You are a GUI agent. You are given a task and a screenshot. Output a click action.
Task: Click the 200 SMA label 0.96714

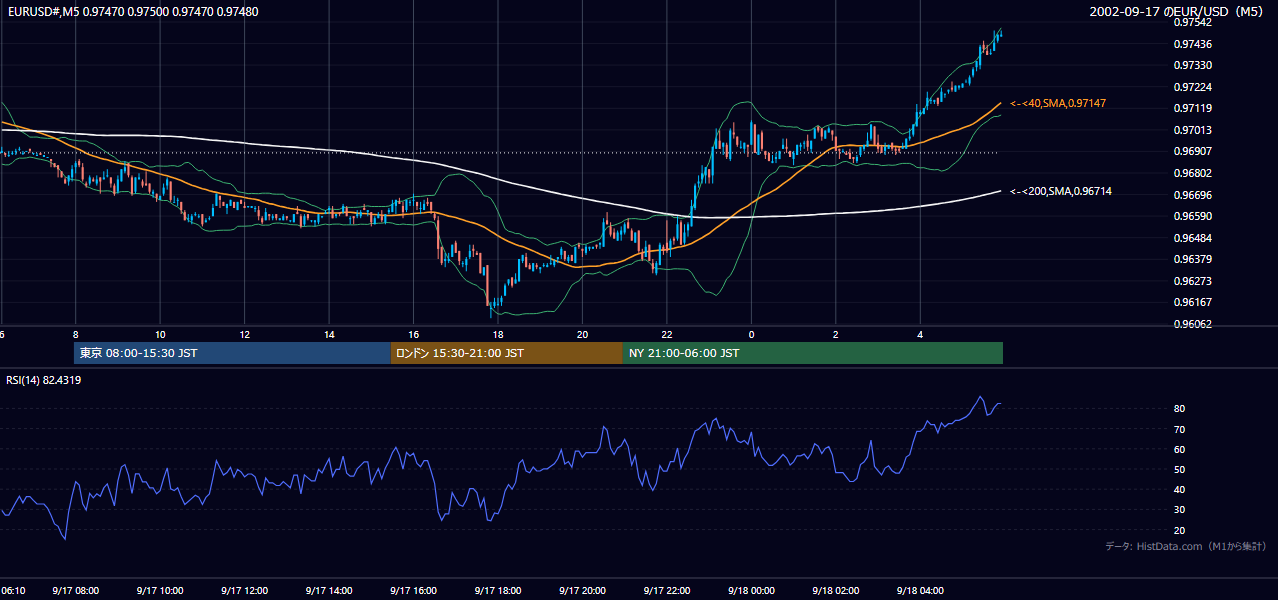pos(1061,191)
